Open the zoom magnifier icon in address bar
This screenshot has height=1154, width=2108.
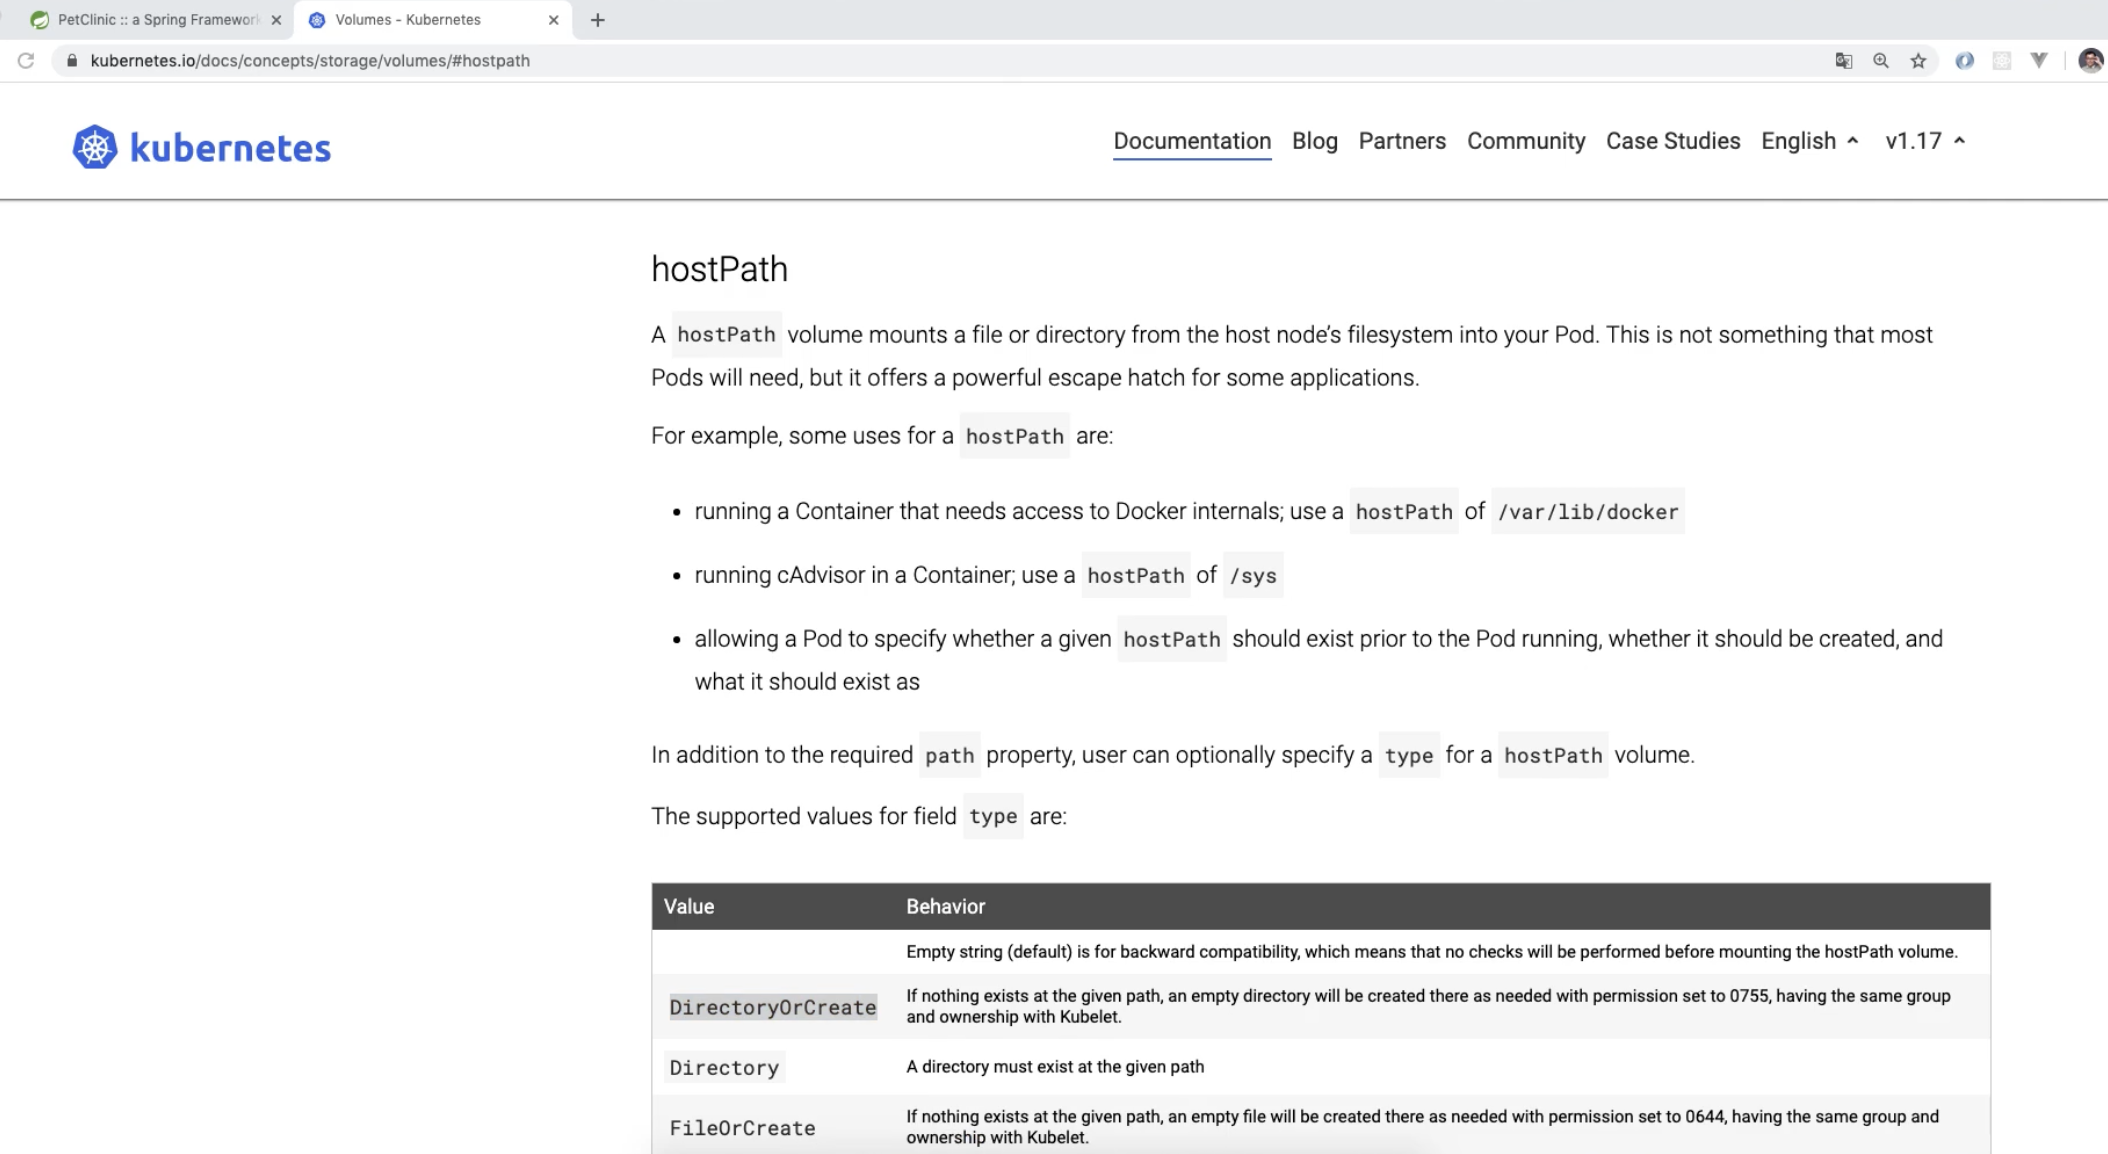[1880, 61]
